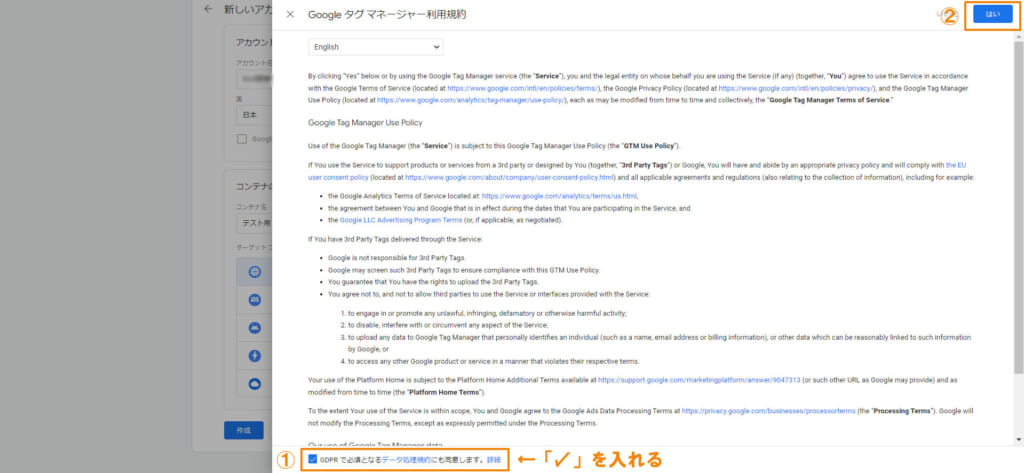Open the privacy.google.com/businesses/processorterms link

point(769,411)
